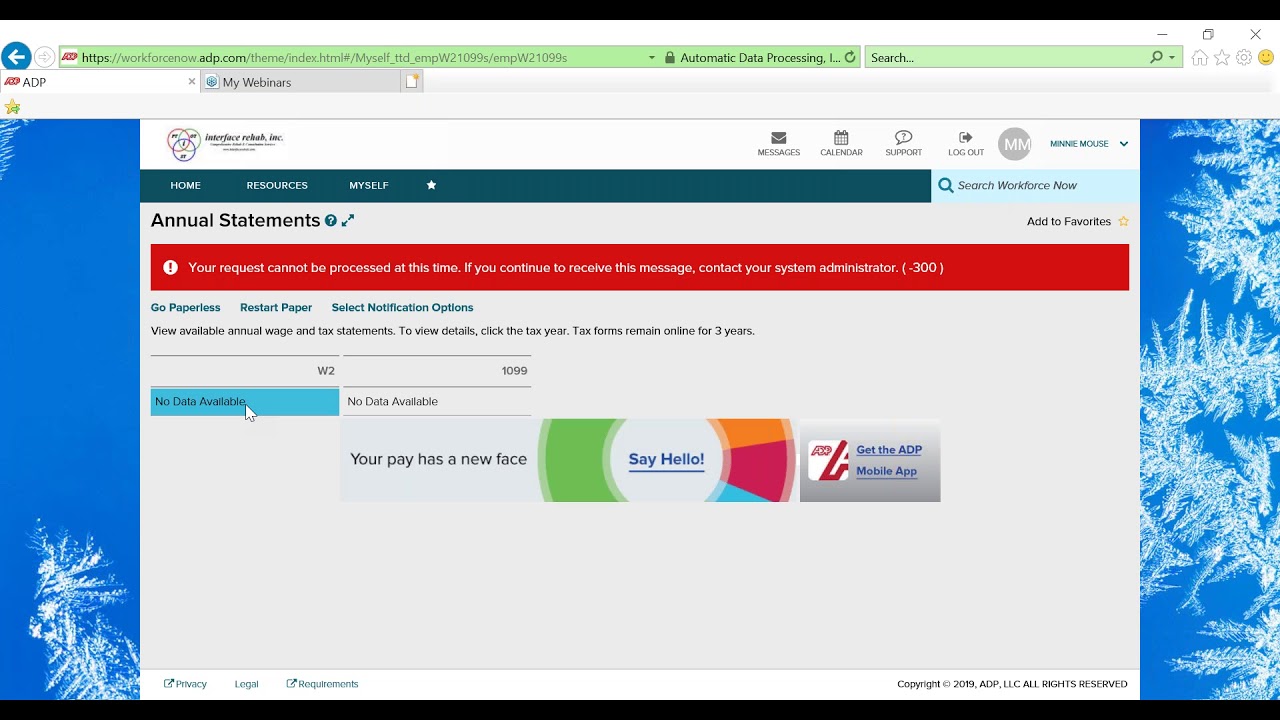1280x720 pixels.
Task: Click the browser Refresh icon
Action: coord(850,58)
